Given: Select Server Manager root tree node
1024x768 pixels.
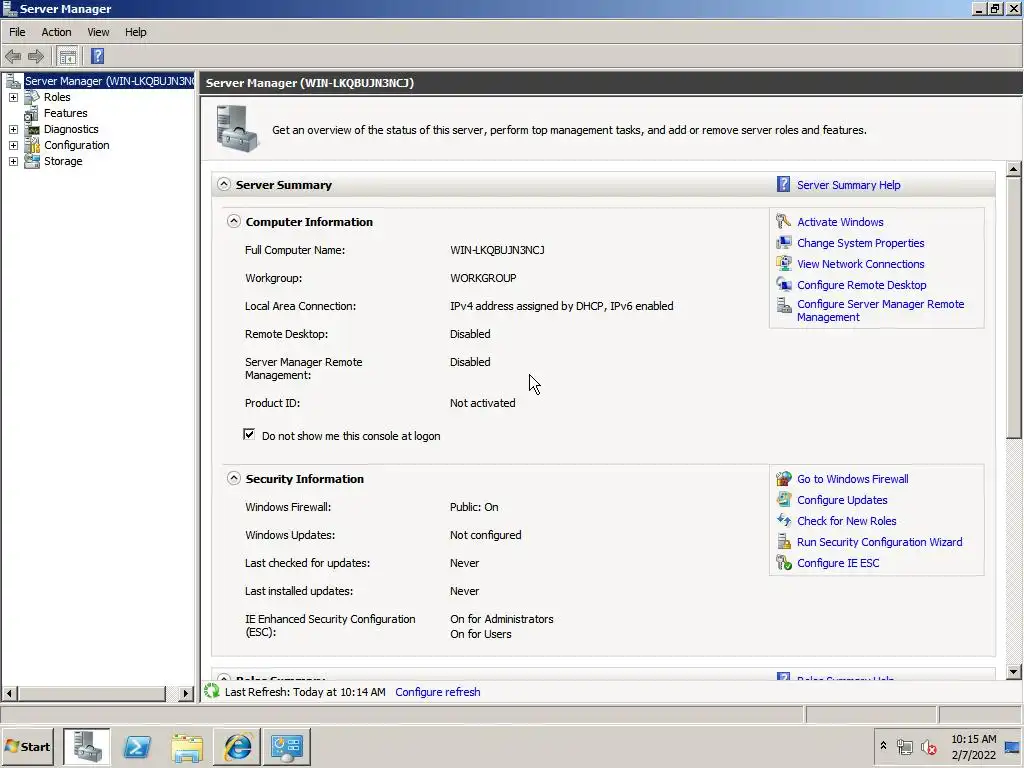Looking at the screenshot, I should (109, 81).
